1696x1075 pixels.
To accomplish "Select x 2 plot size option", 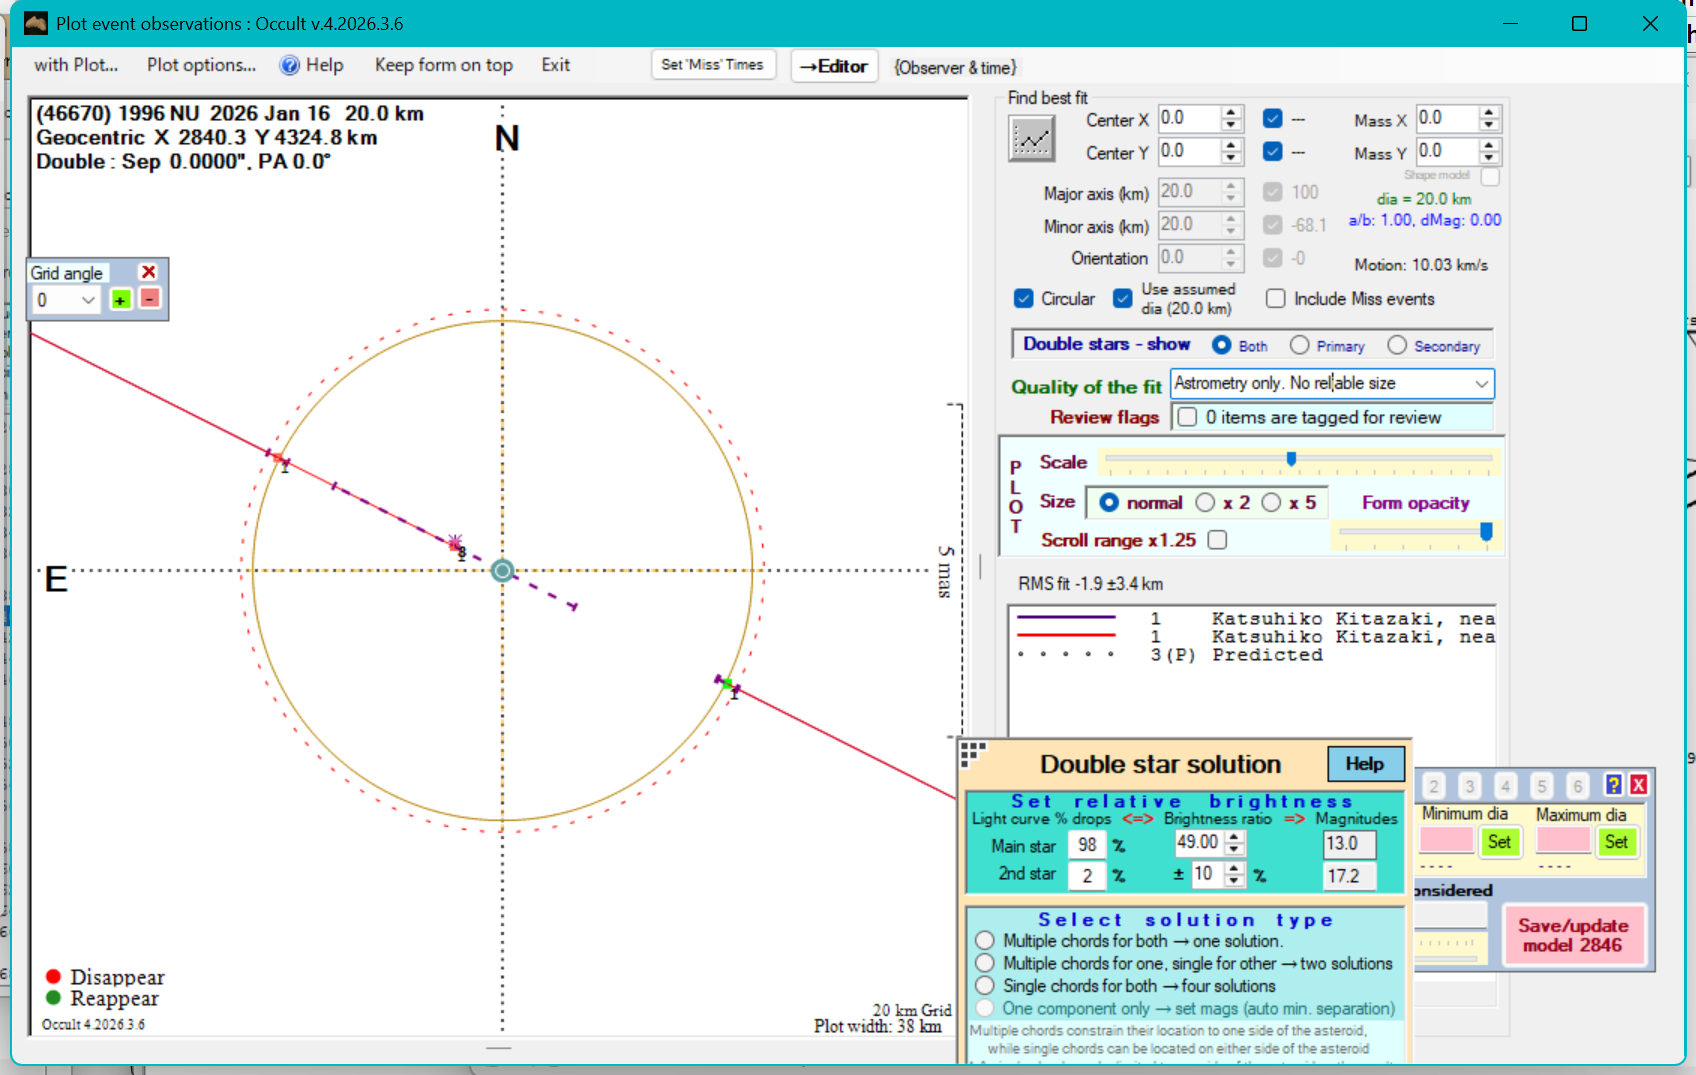I will pyautogui.click(x=1206, y=502).
